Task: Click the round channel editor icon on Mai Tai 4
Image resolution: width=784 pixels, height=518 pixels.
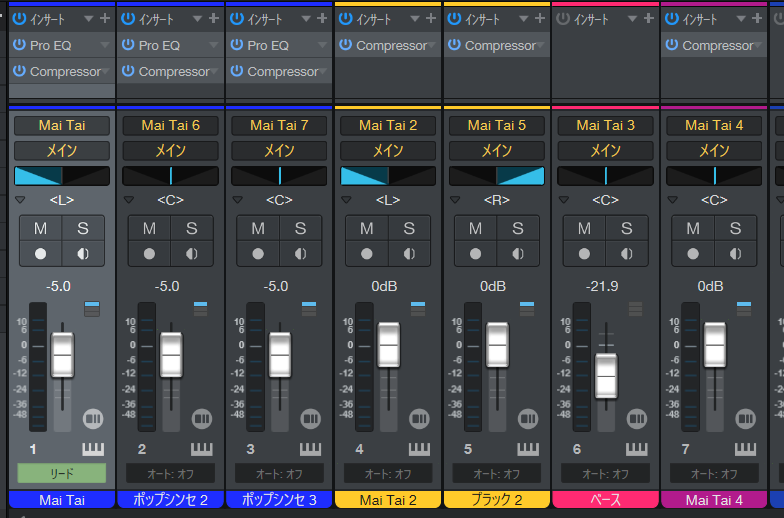Action: [746, 418]
